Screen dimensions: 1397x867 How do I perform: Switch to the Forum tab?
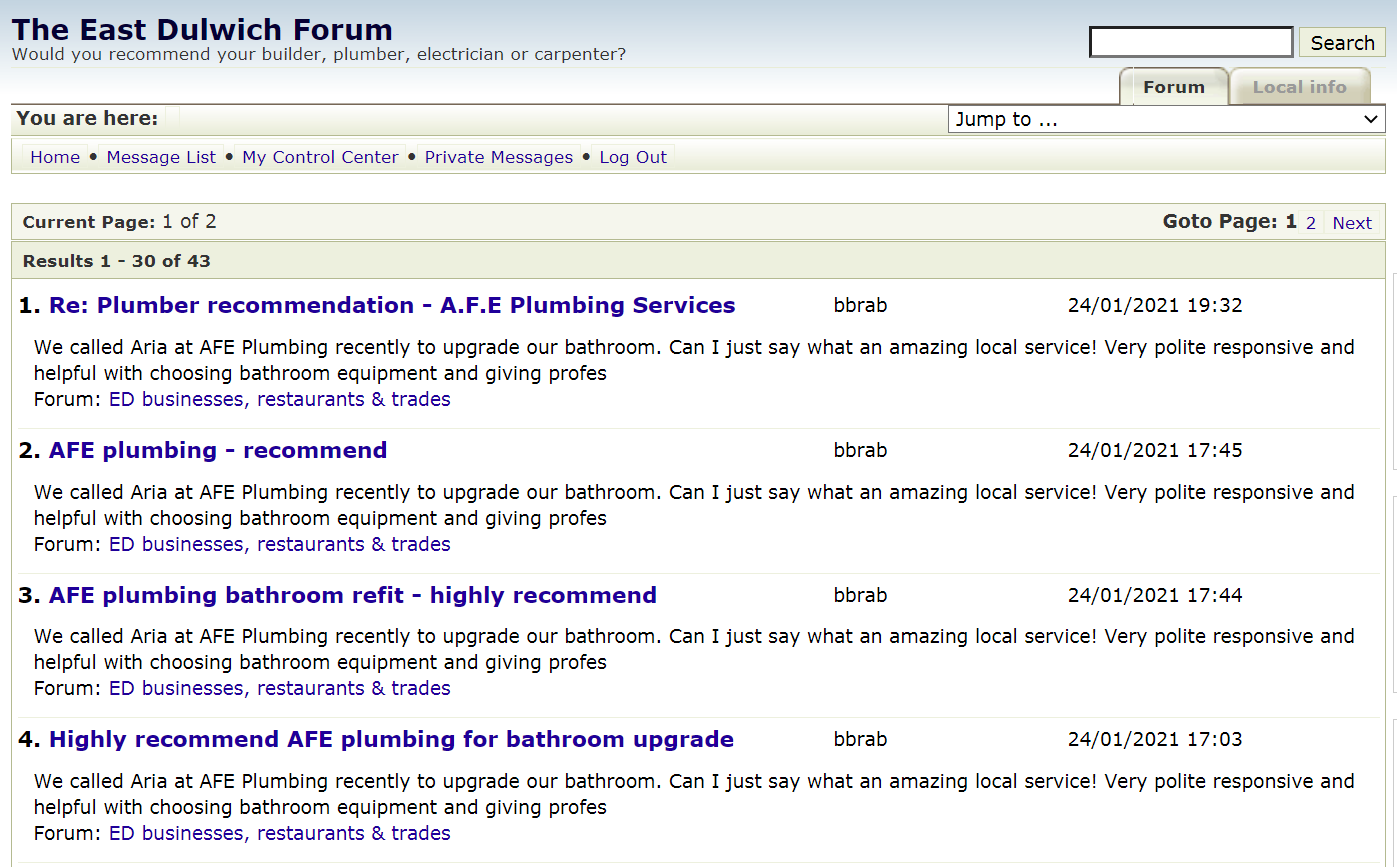pos(1173,87)
